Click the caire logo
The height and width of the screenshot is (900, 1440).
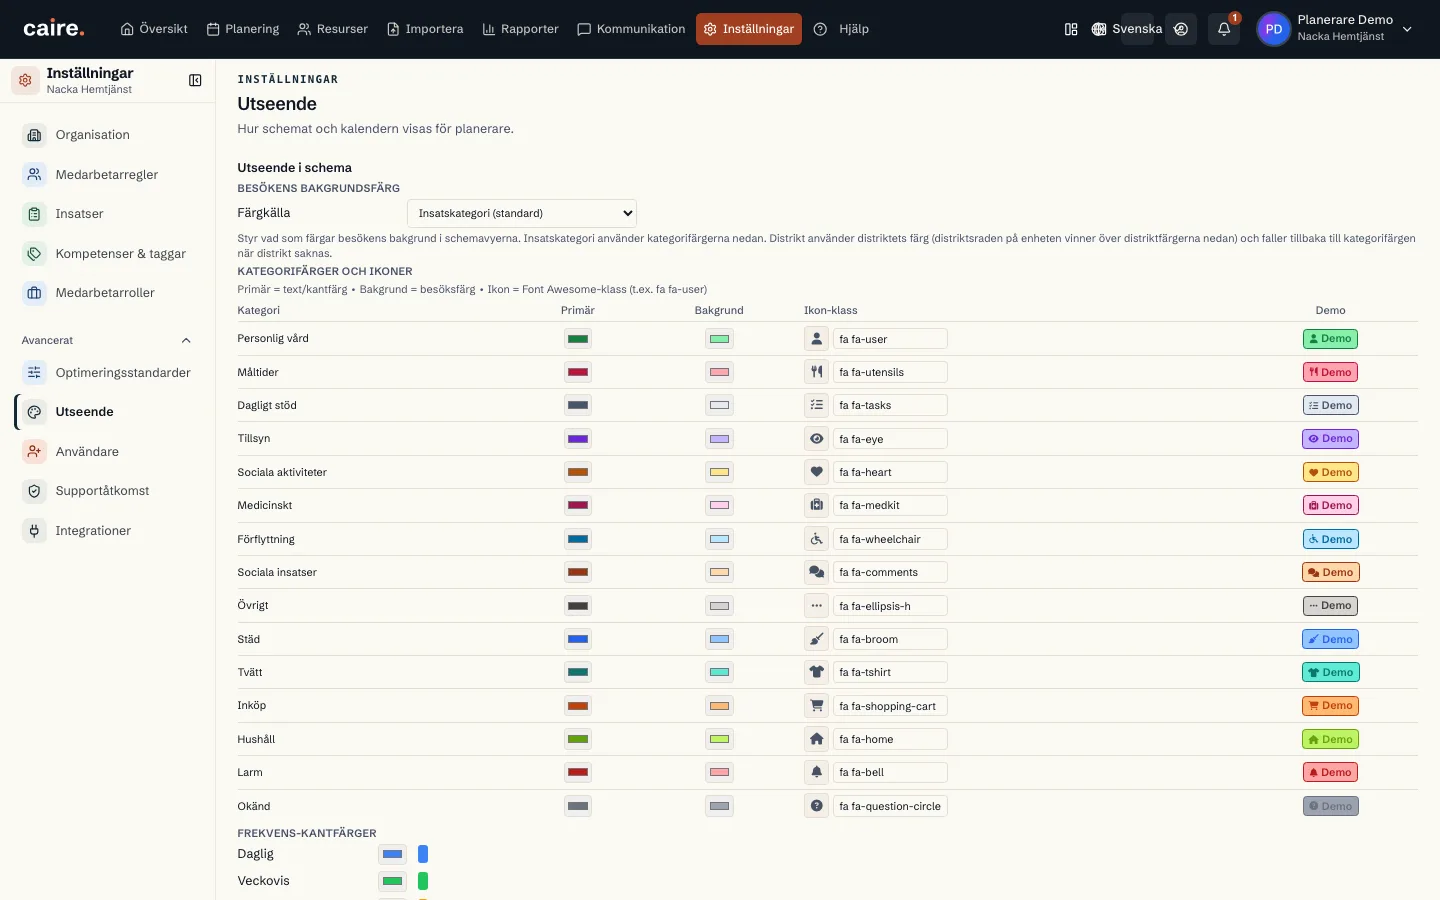[x=53, y=29]
